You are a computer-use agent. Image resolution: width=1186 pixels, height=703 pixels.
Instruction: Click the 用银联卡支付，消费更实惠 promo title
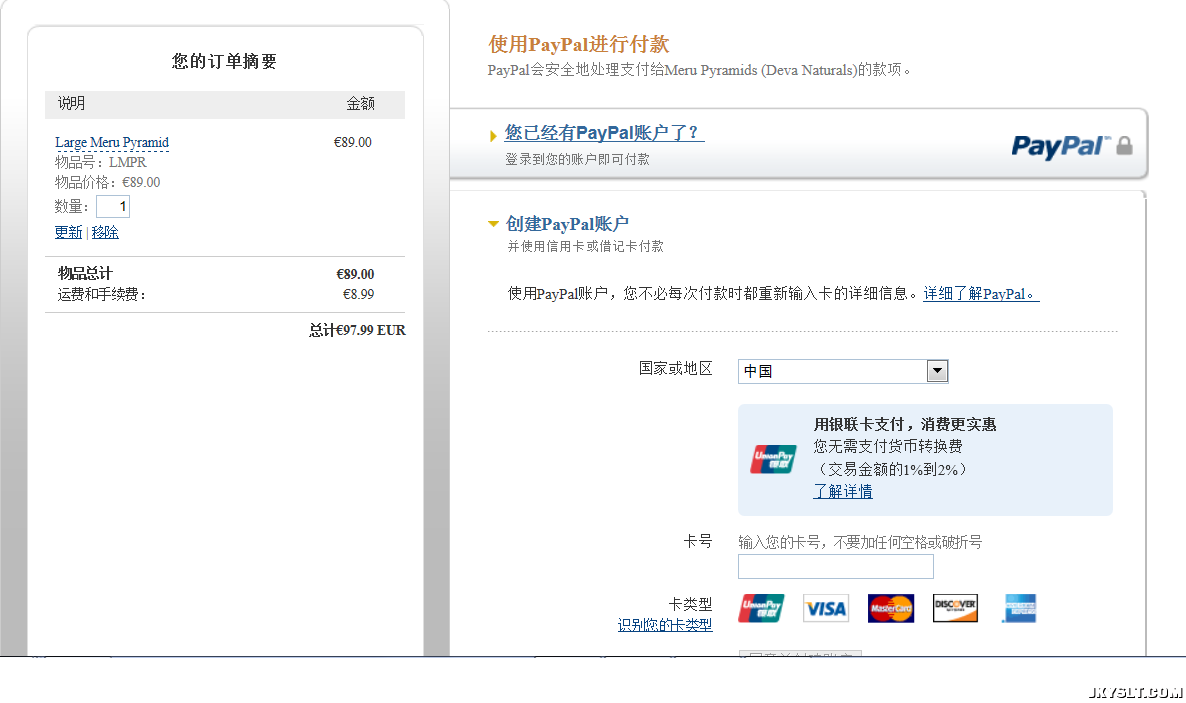point(905,425)
